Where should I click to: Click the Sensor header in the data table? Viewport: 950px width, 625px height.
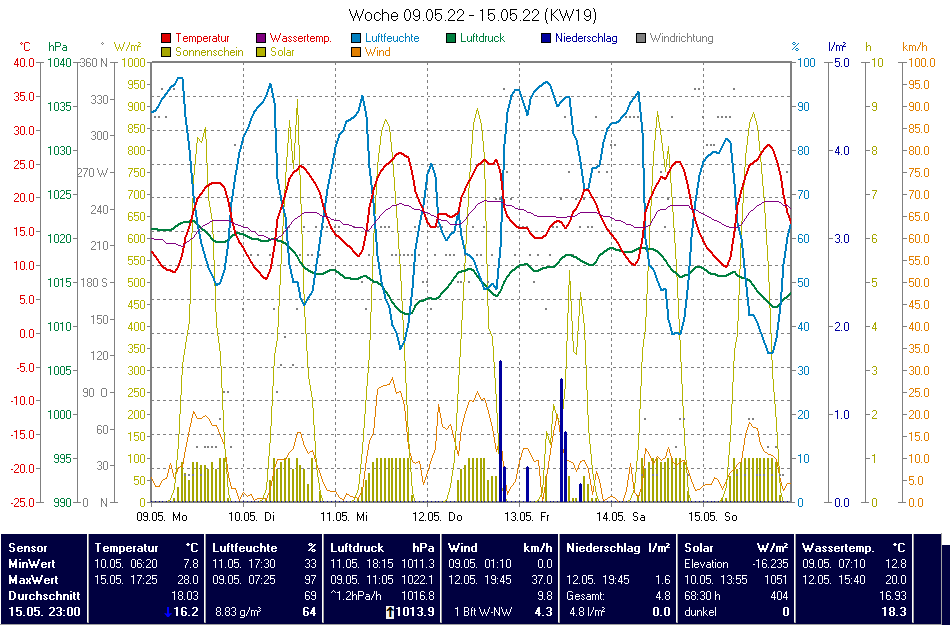pyautogui.click(x=27, y=547)
